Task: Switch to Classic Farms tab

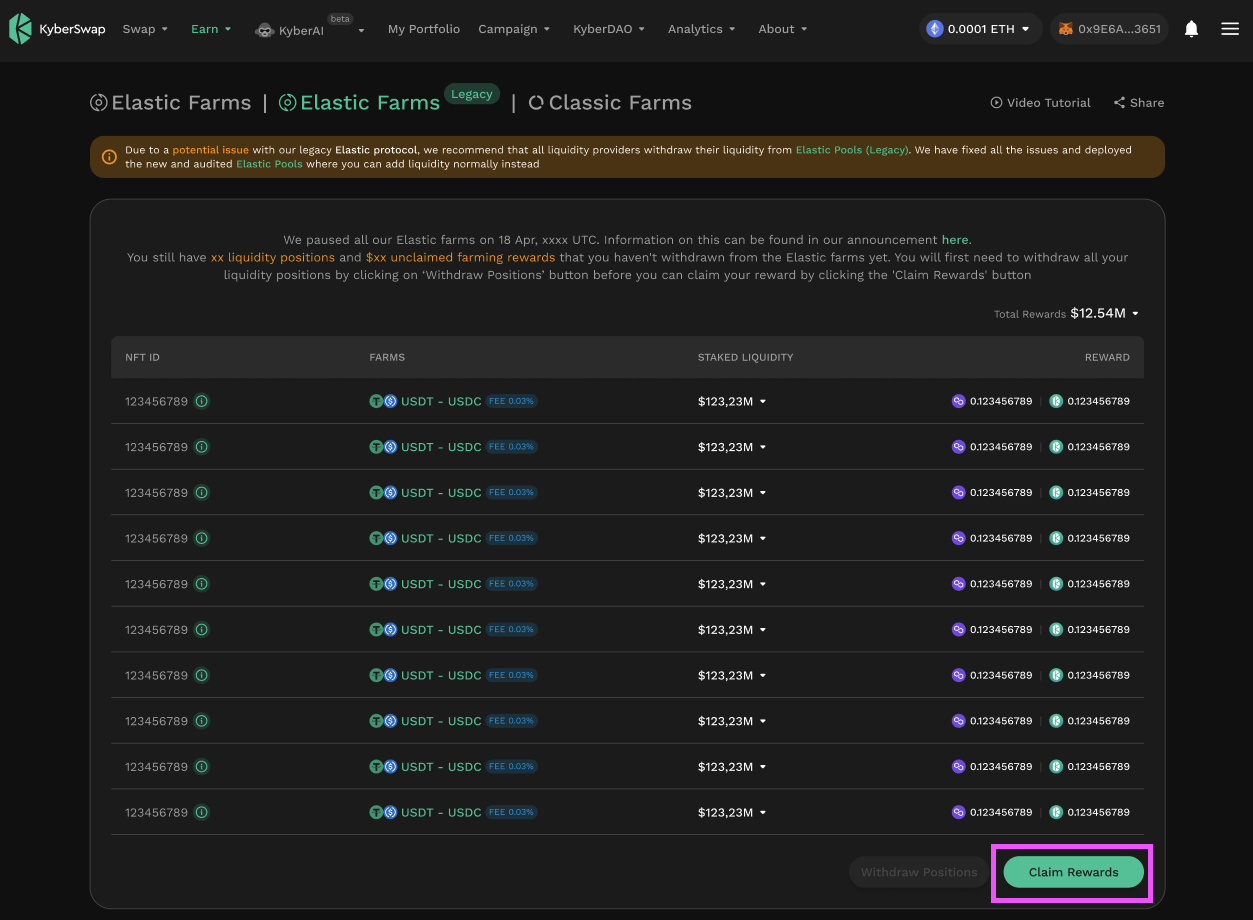Action: [610, 103]
